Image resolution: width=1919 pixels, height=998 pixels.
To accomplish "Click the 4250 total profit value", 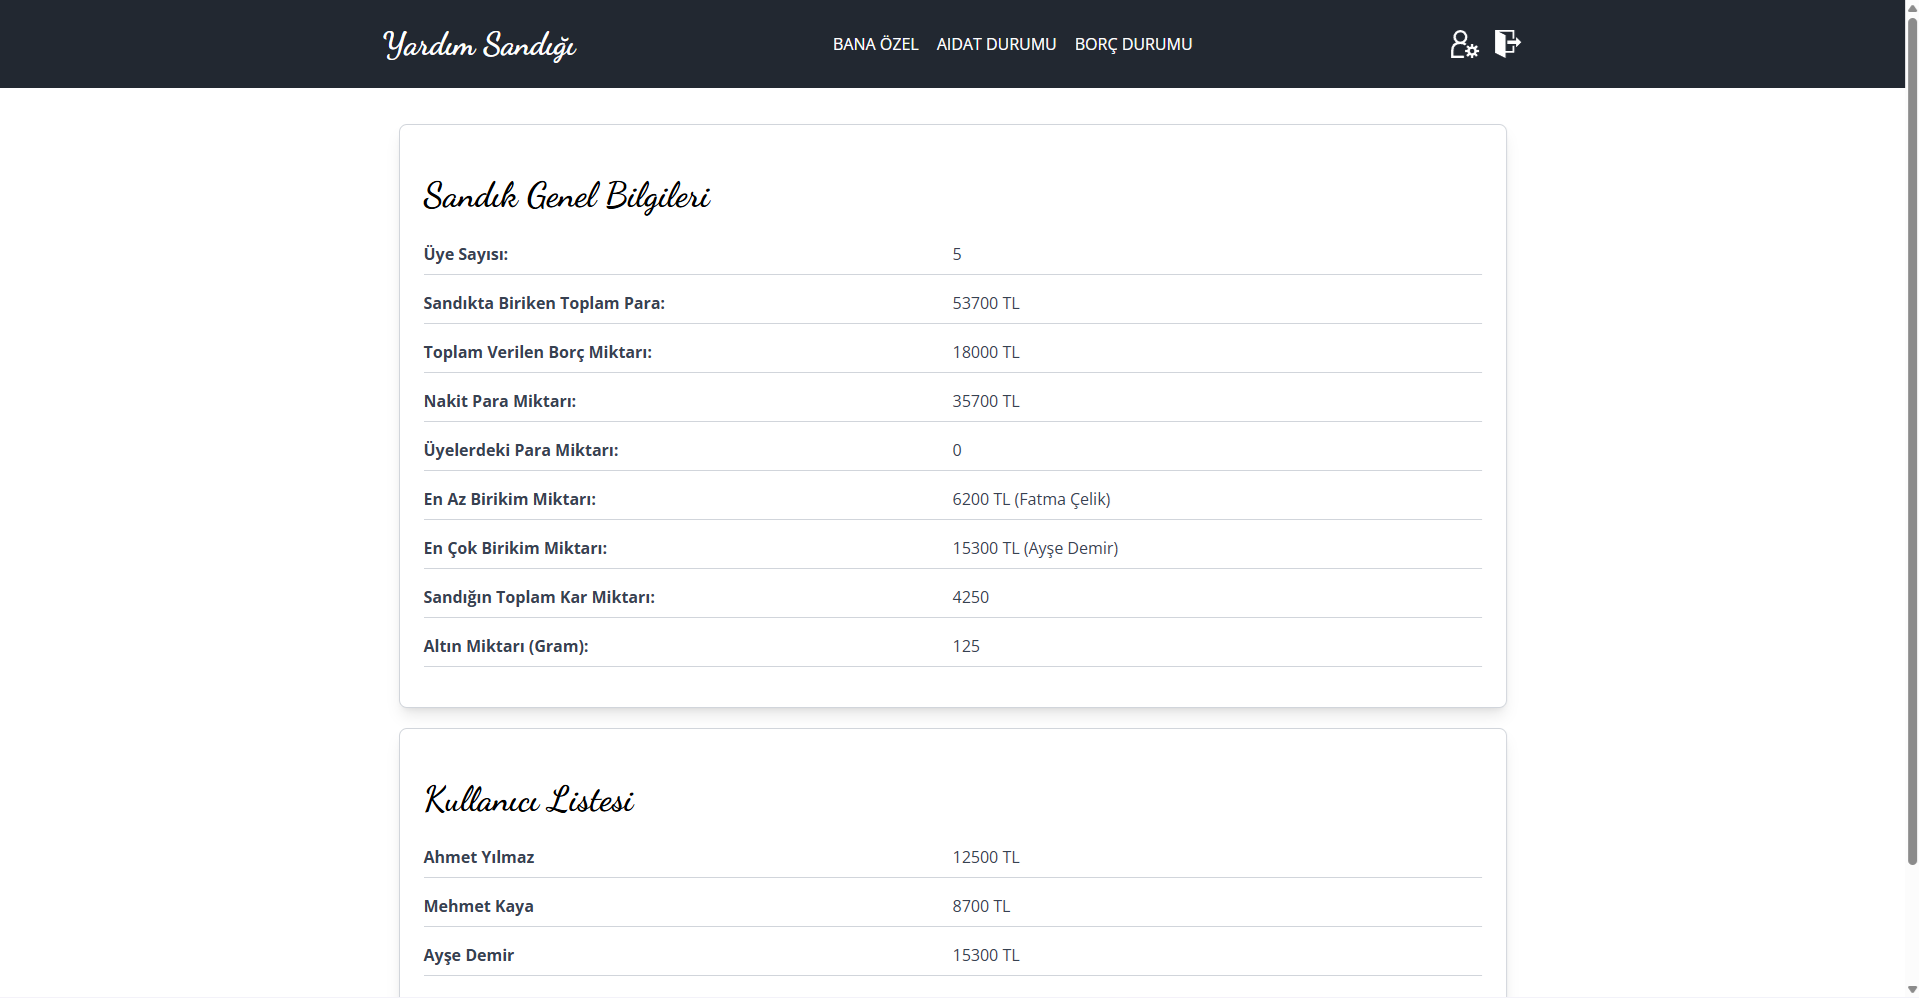I will (x=970, y=597).
